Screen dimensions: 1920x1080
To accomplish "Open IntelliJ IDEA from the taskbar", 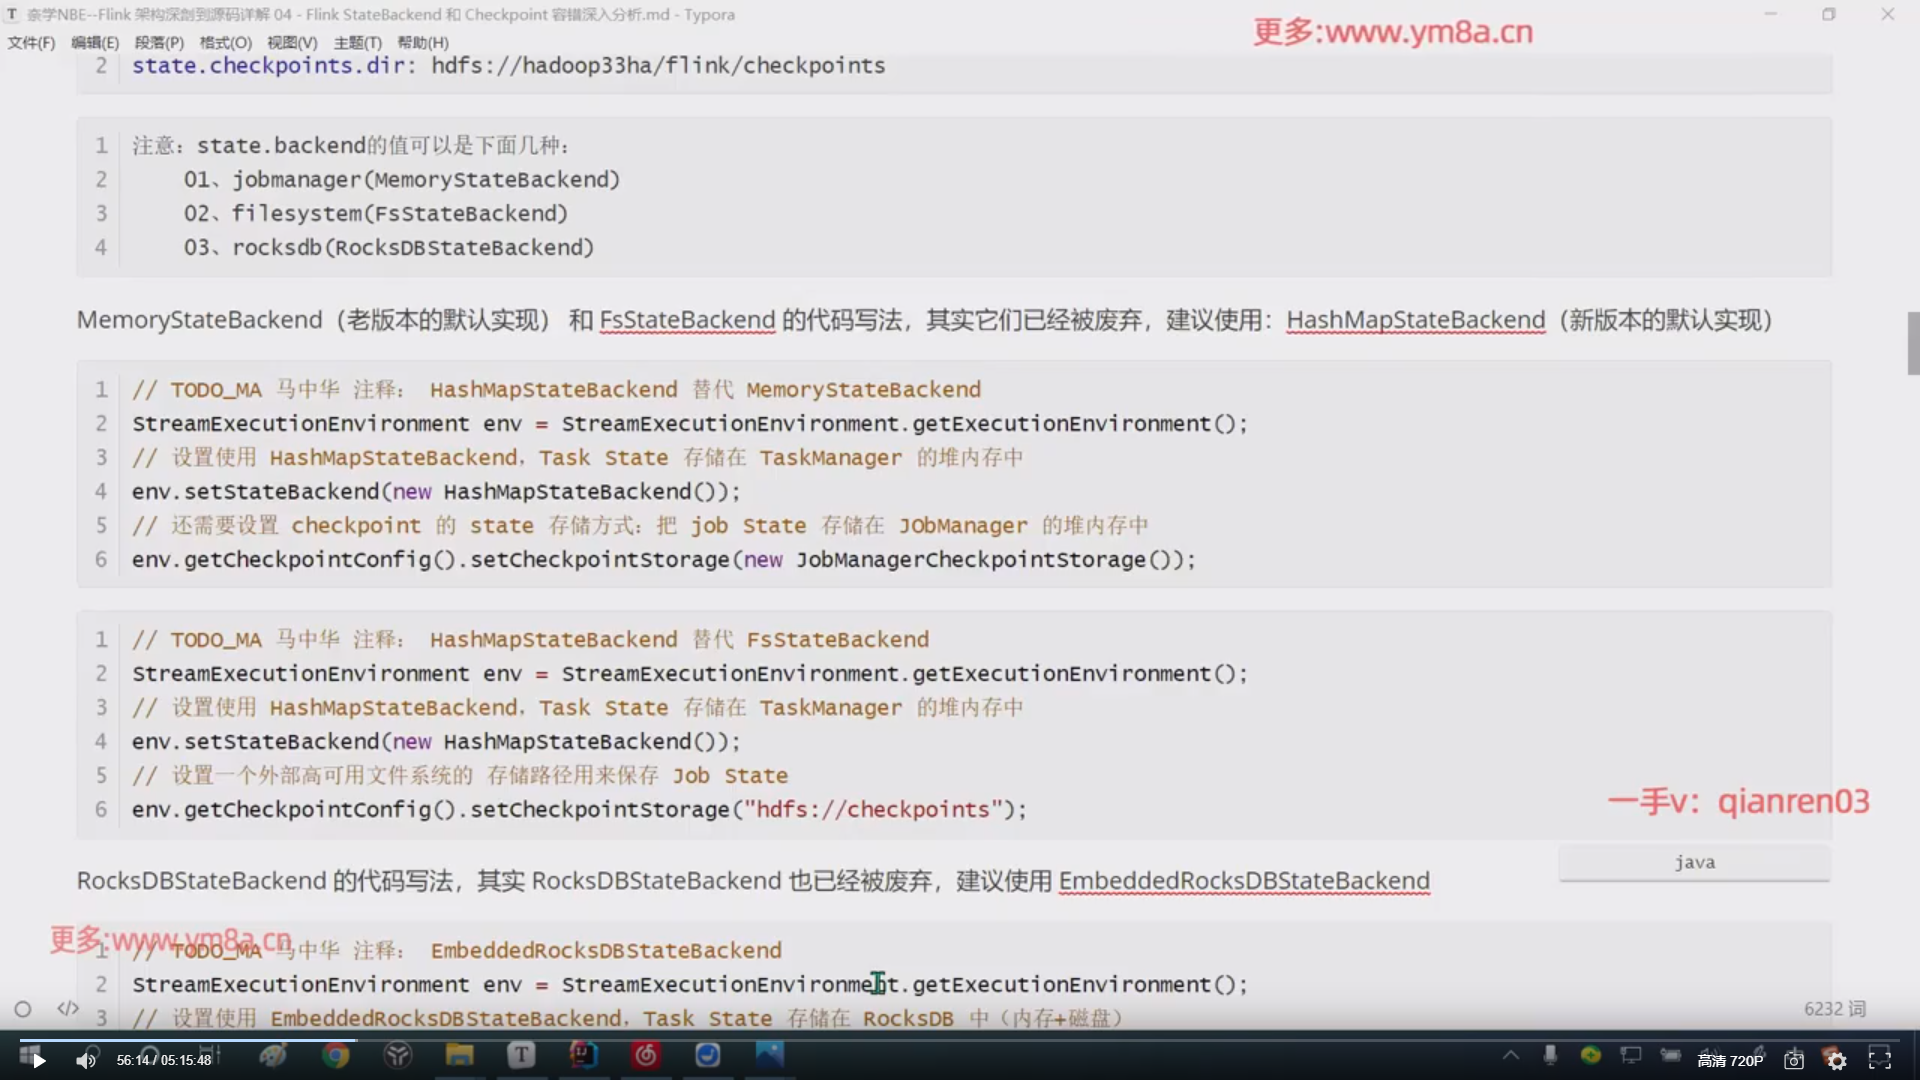I will tap(583, 1055).
